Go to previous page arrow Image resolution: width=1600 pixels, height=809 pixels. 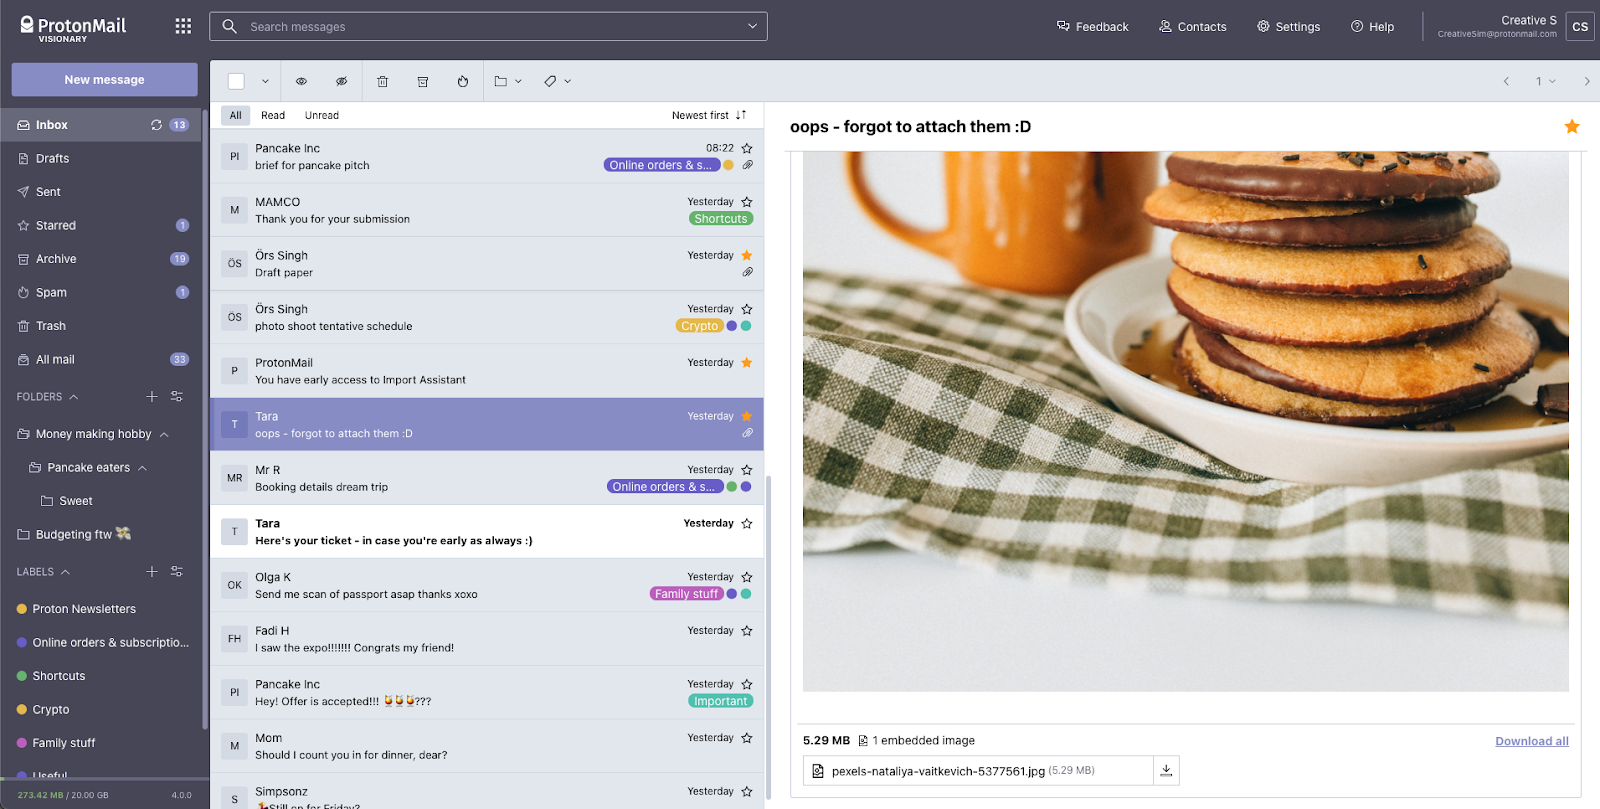tap(1506, 81)
